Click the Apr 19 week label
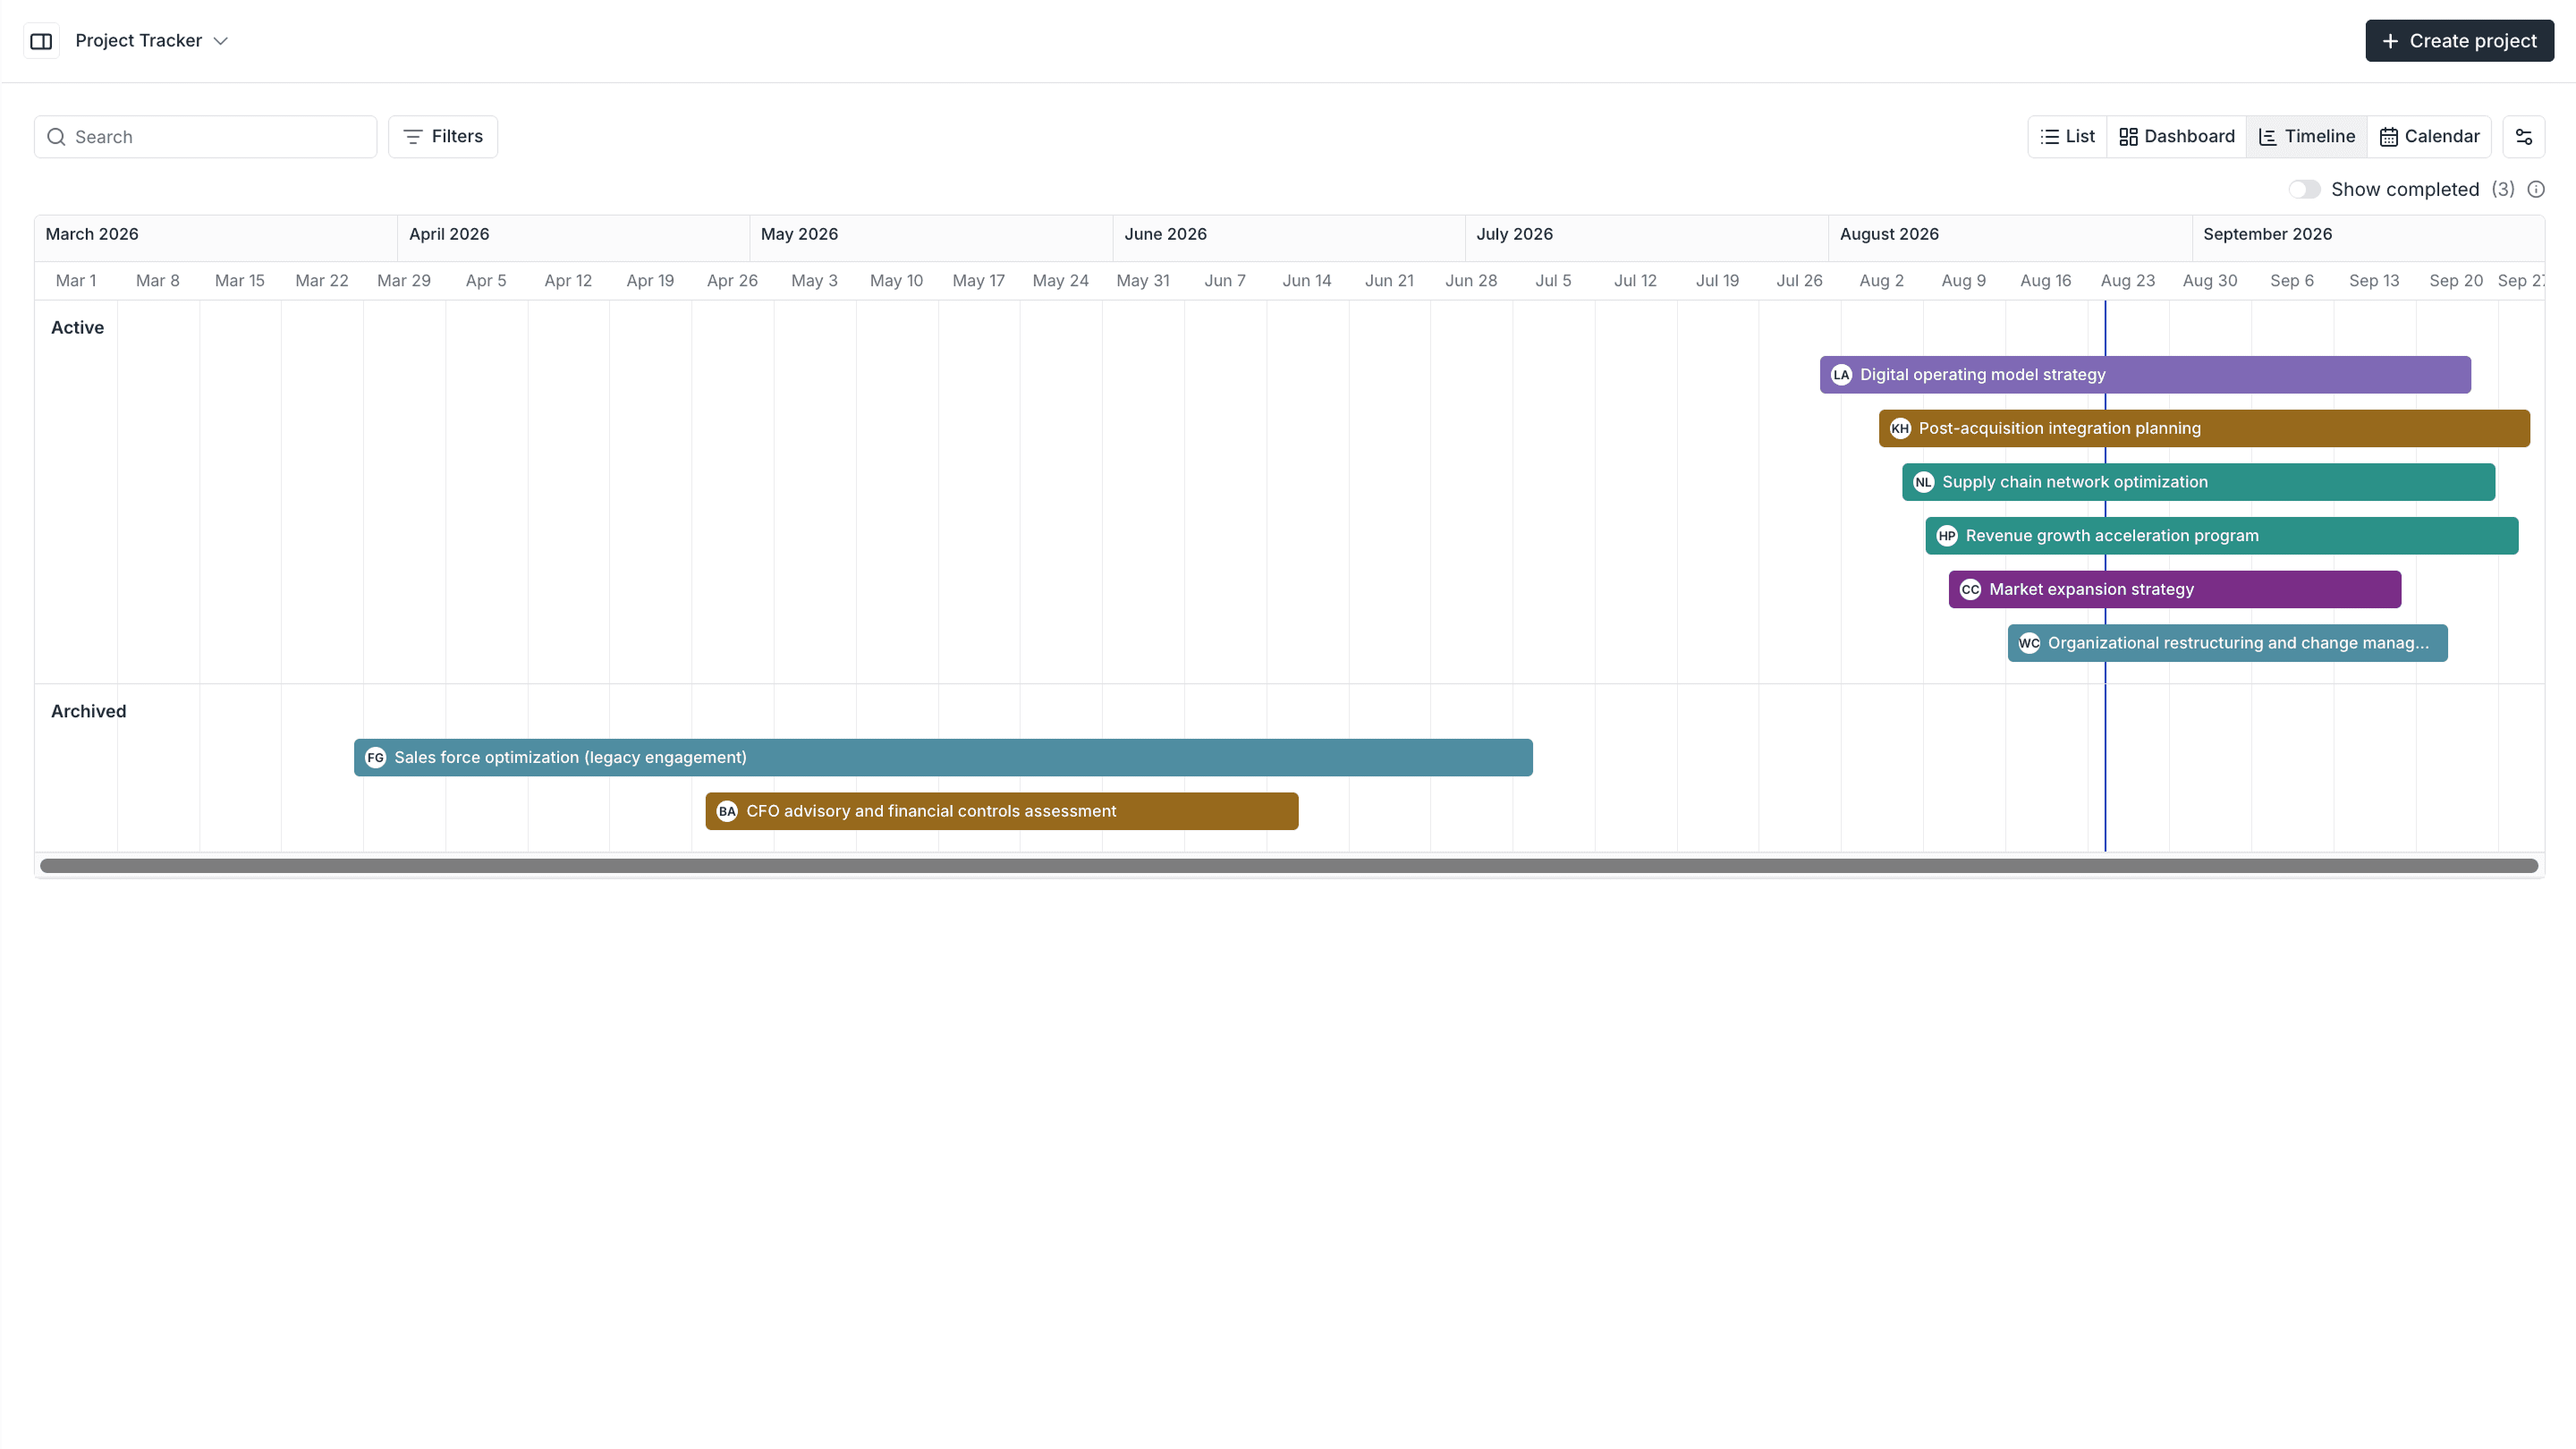The height and width of the screenshot is (1449, 2576). 650,281
